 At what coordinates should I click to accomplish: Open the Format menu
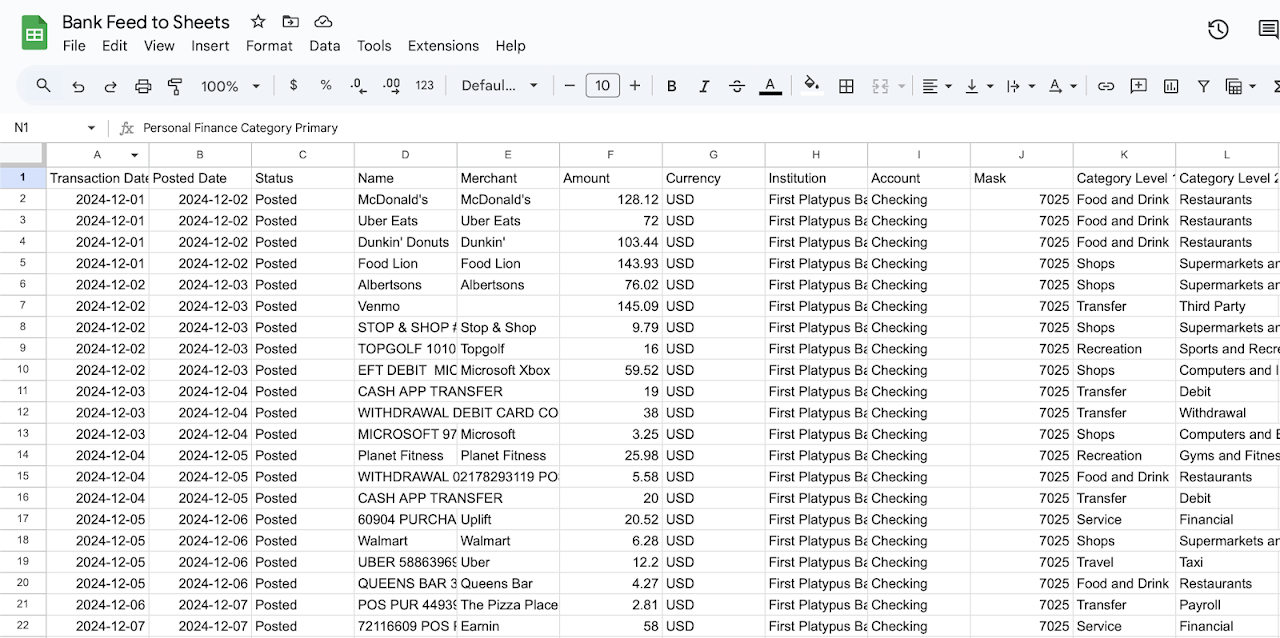pos(269,46)
